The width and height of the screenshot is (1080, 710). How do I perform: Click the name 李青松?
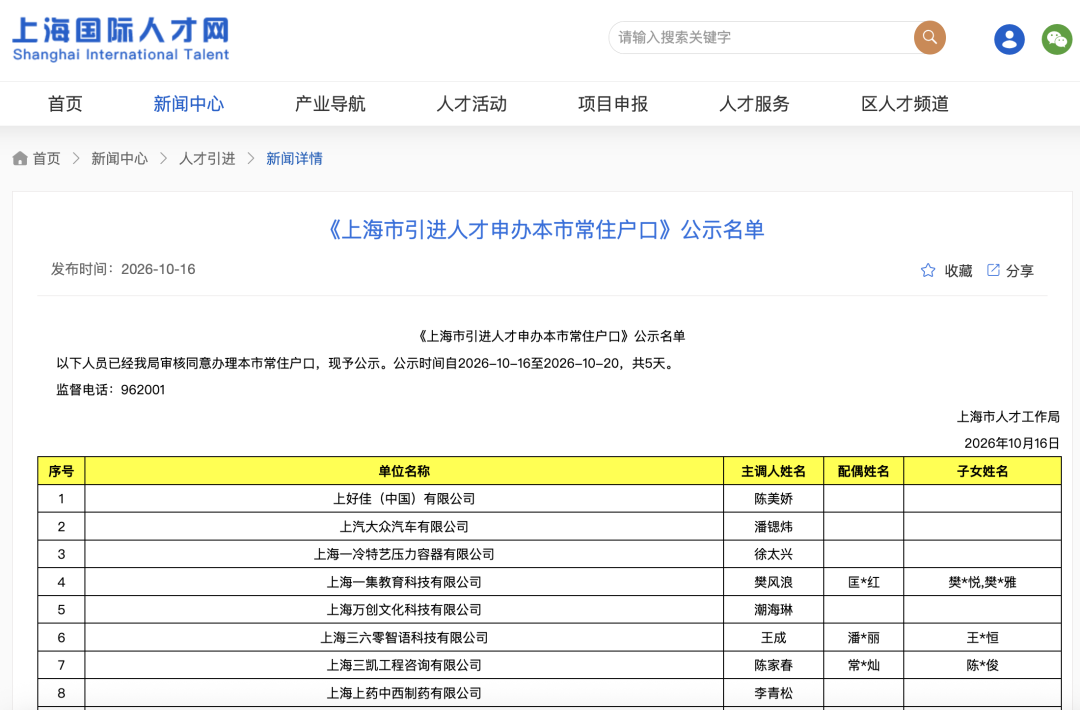pyautogui.click(x=773, y=693)
